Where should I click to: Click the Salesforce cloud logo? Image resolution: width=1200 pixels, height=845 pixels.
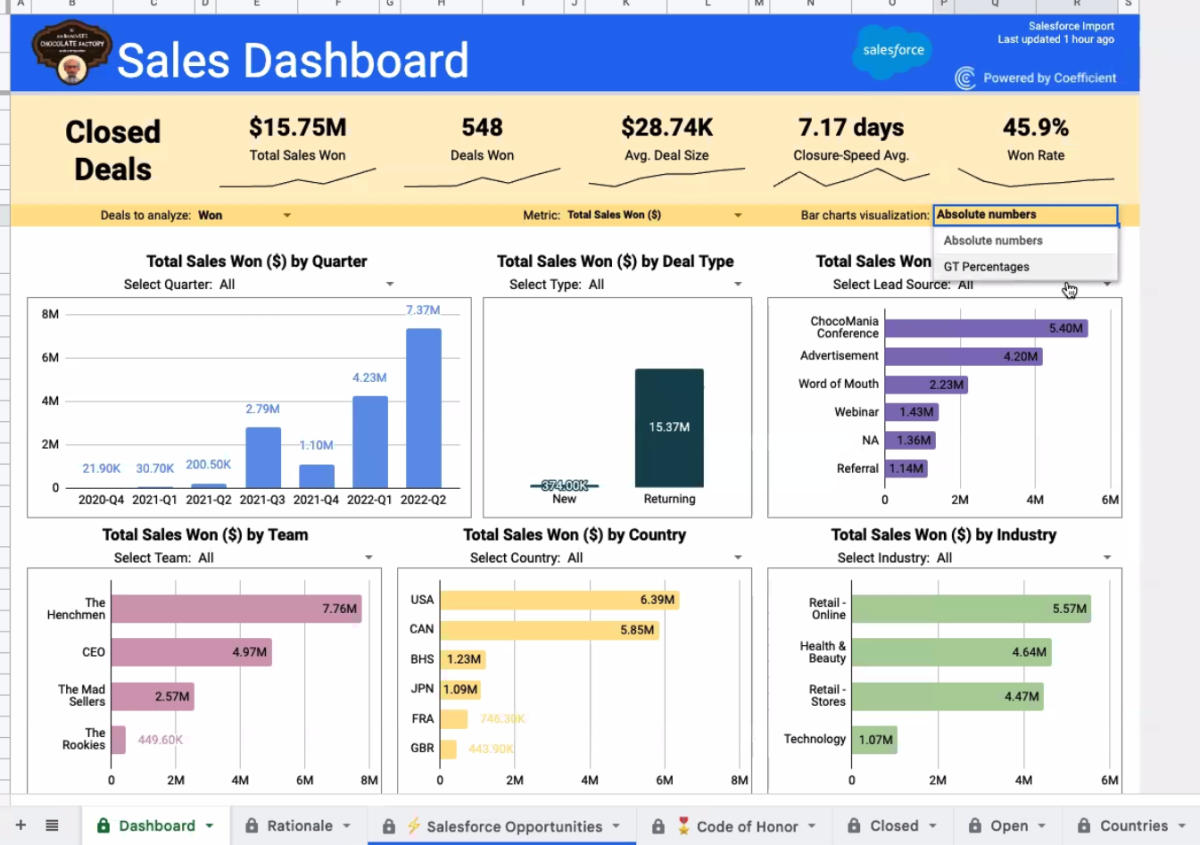(891, 52)
